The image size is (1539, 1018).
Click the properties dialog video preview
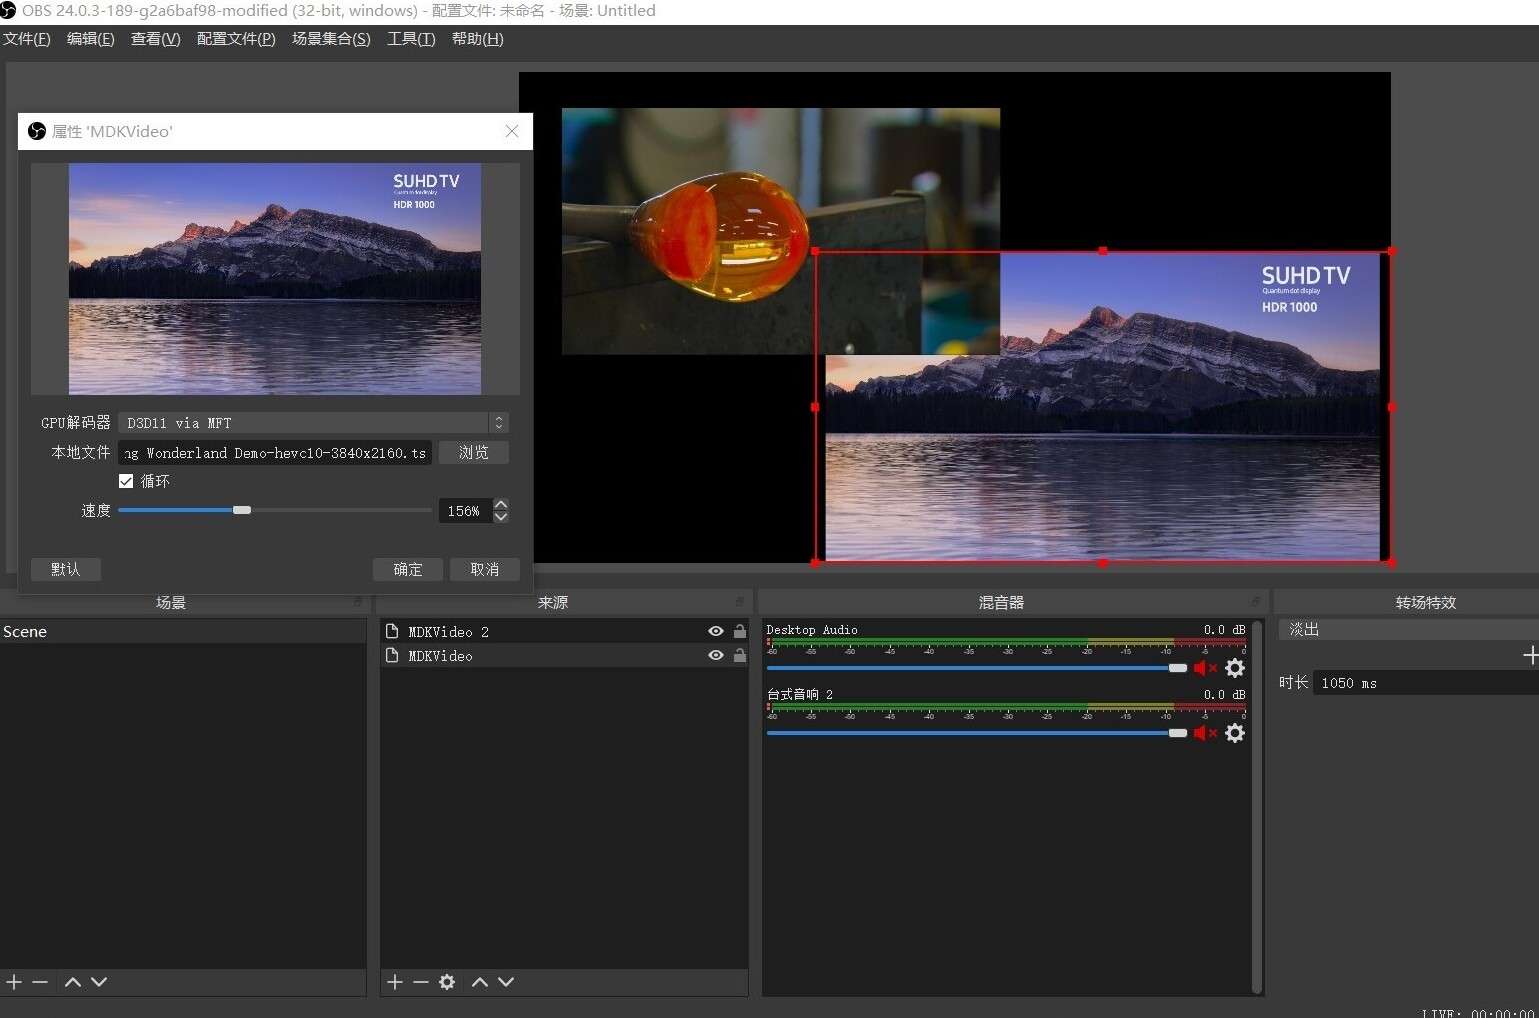tap(275, 279)
